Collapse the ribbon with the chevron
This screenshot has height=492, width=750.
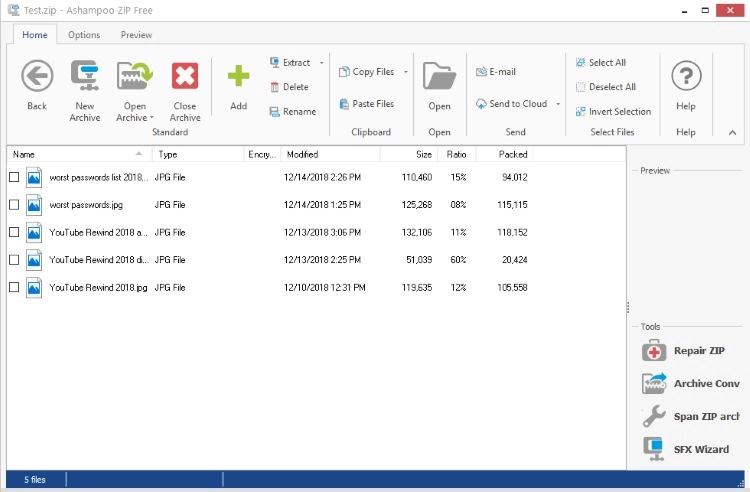tap(732, 132)
